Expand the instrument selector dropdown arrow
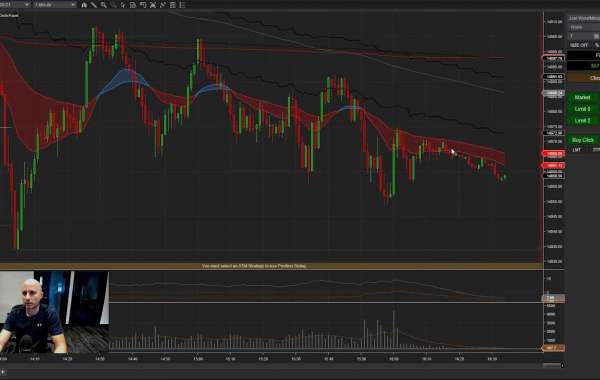 27,5
